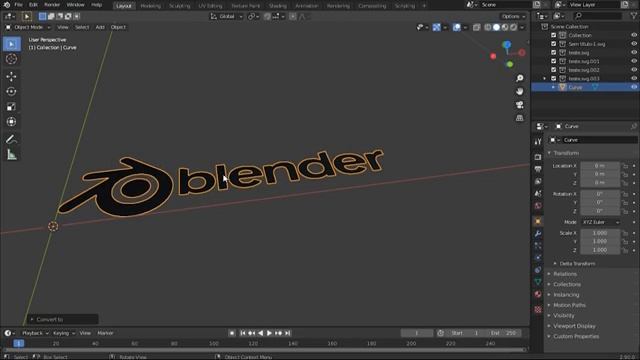Select the Annotate pencil tool
Viewport: 640px width, 360px height.
coord(11,139)
